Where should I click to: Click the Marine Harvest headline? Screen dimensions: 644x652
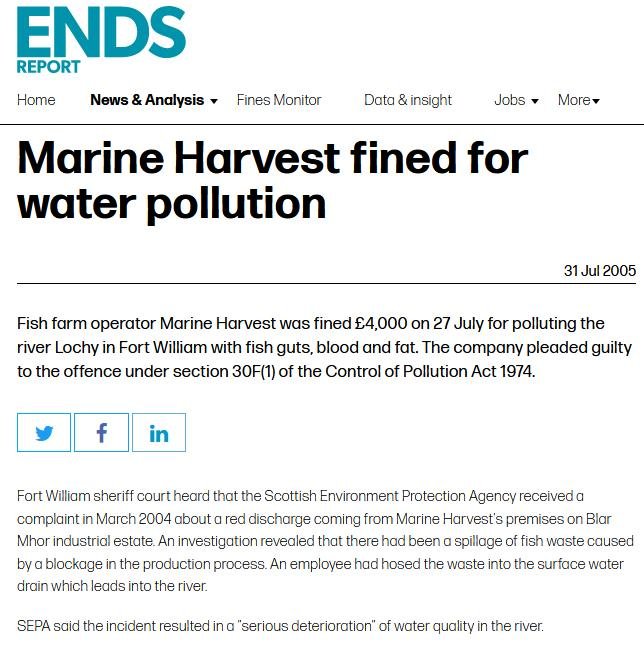click(272, 181)
